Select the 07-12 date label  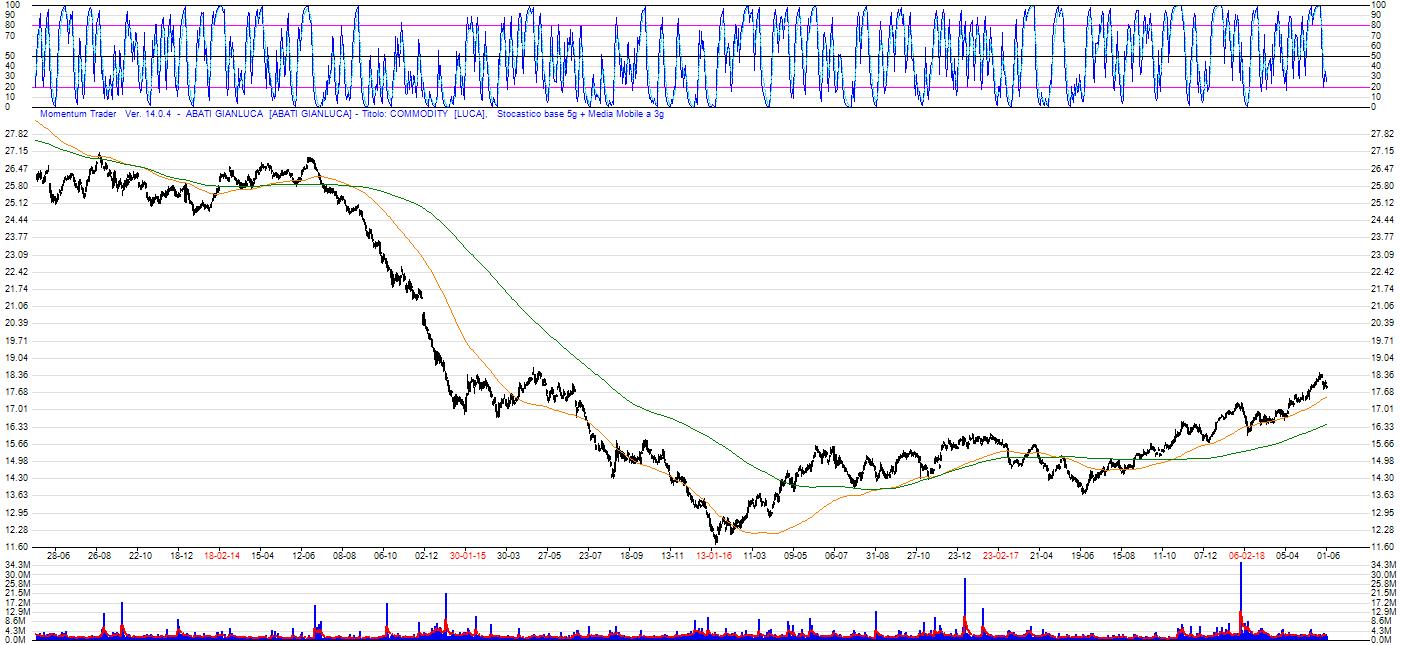click(1206, 554)
